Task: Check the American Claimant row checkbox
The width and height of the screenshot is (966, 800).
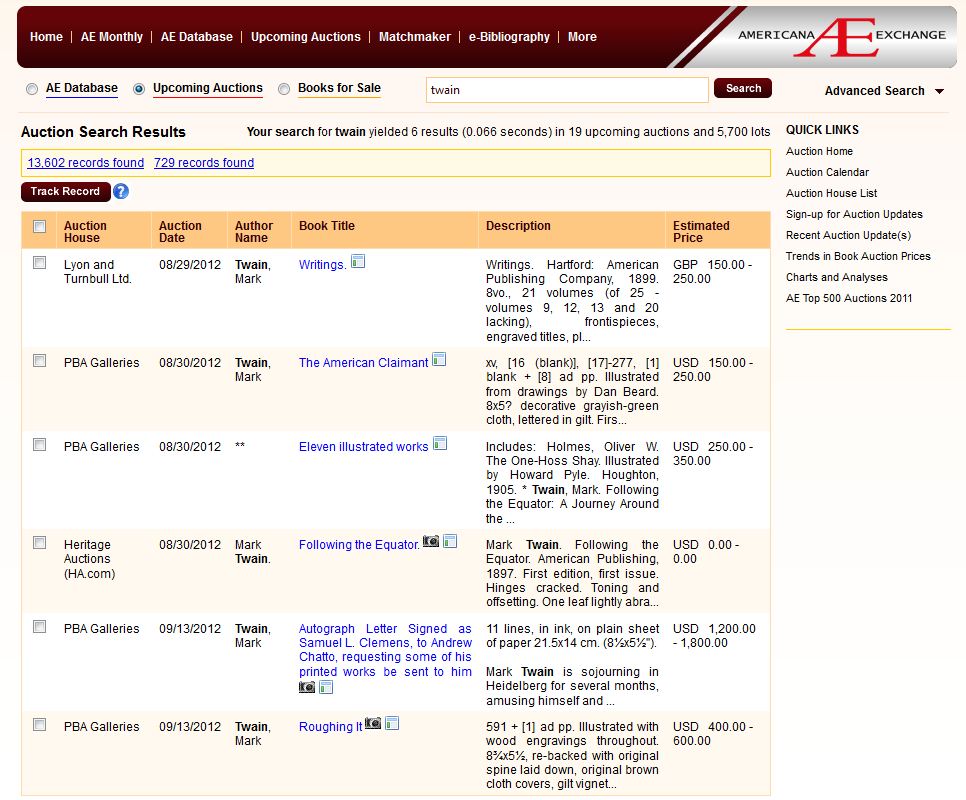Action: point(39,361)
